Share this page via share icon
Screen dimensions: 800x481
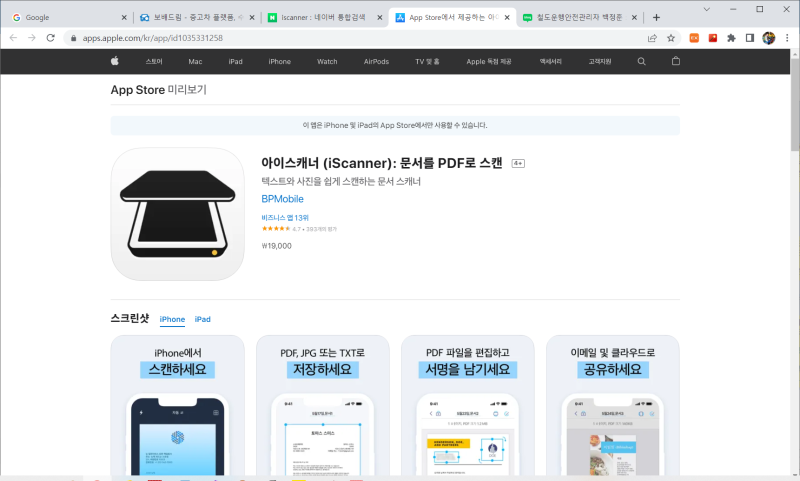652,38
